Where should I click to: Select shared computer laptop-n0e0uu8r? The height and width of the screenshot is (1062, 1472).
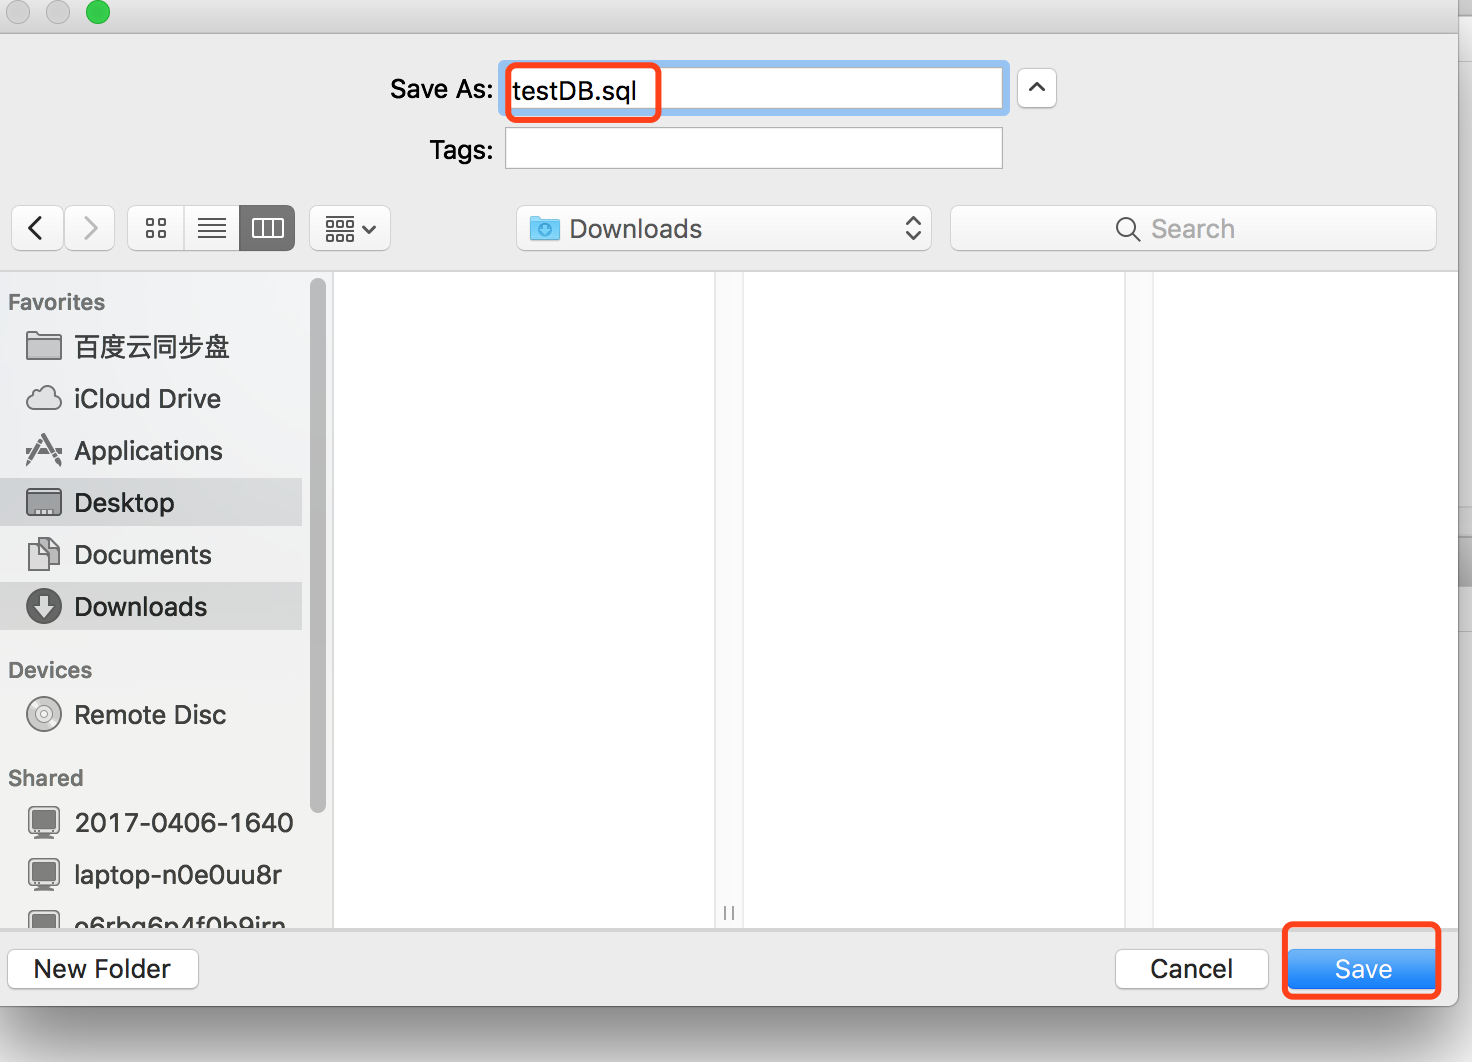click(151, 875)
